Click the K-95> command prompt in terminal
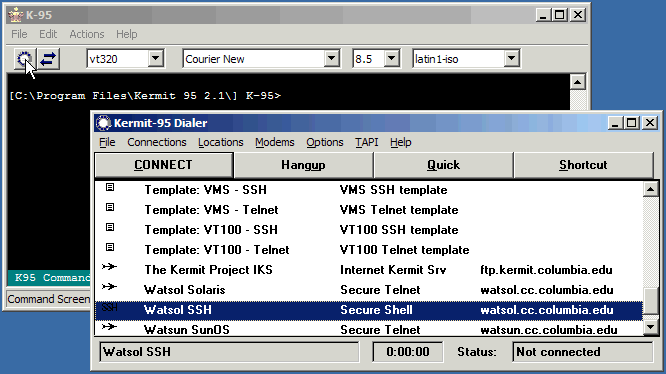 (x=263, y=96)
